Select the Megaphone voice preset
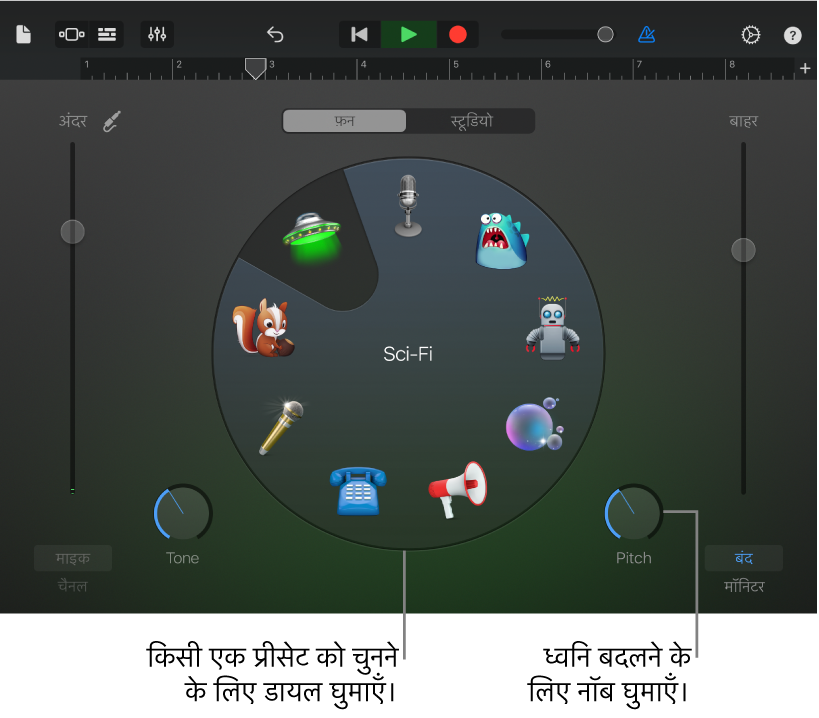The height and width of the screenshot is (718, 819). [458, 489]
